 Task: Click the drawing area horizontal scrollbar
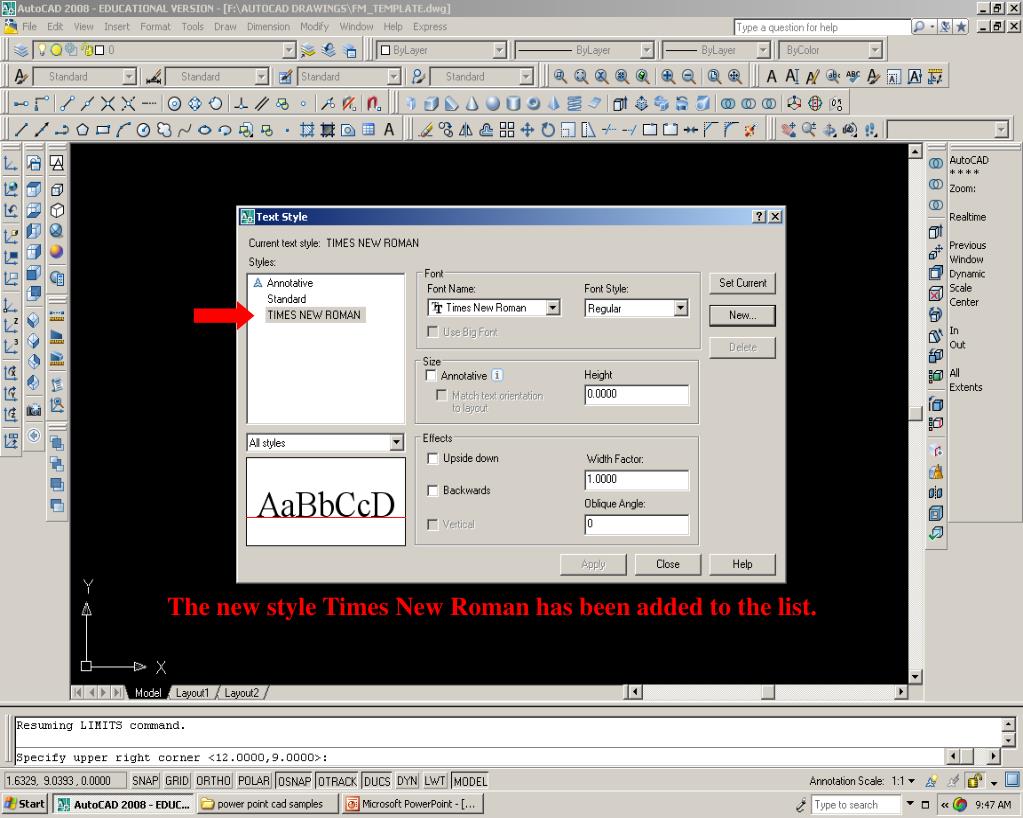[768, 691]
